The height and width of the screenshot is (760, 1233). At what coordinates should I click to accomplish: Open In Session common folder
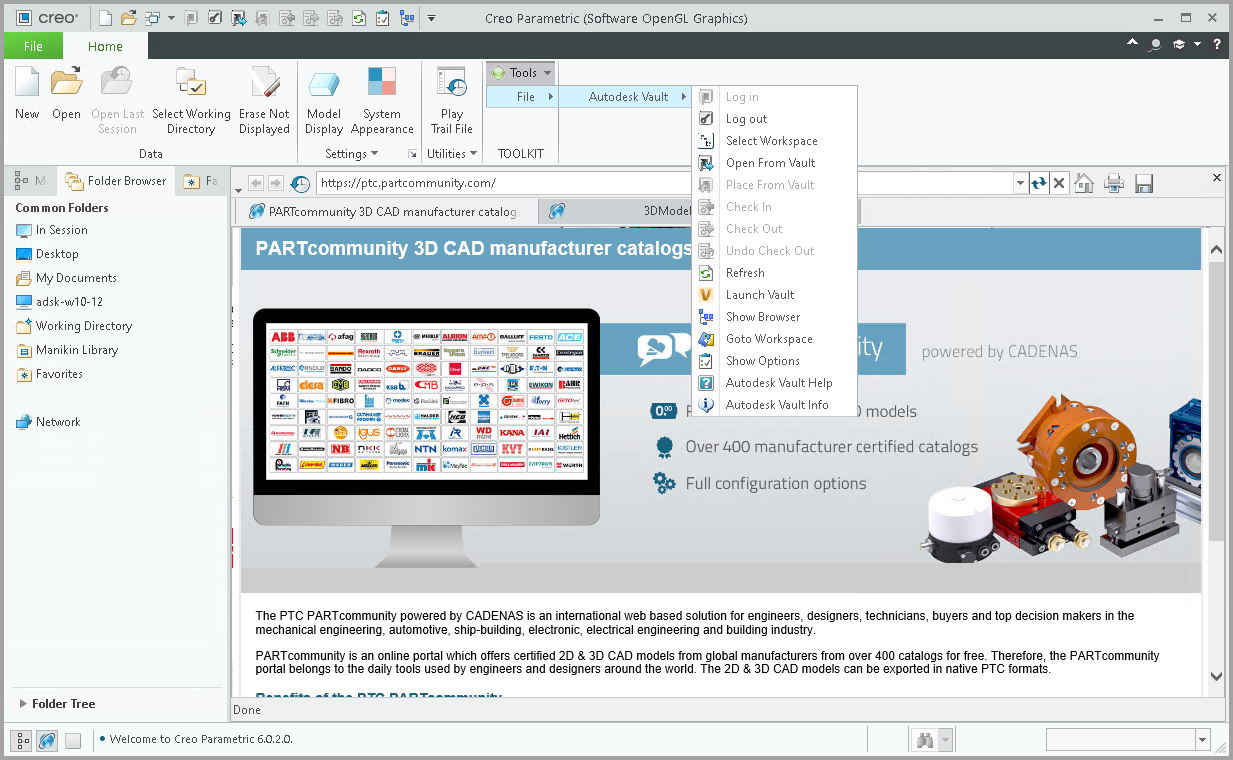52,230
